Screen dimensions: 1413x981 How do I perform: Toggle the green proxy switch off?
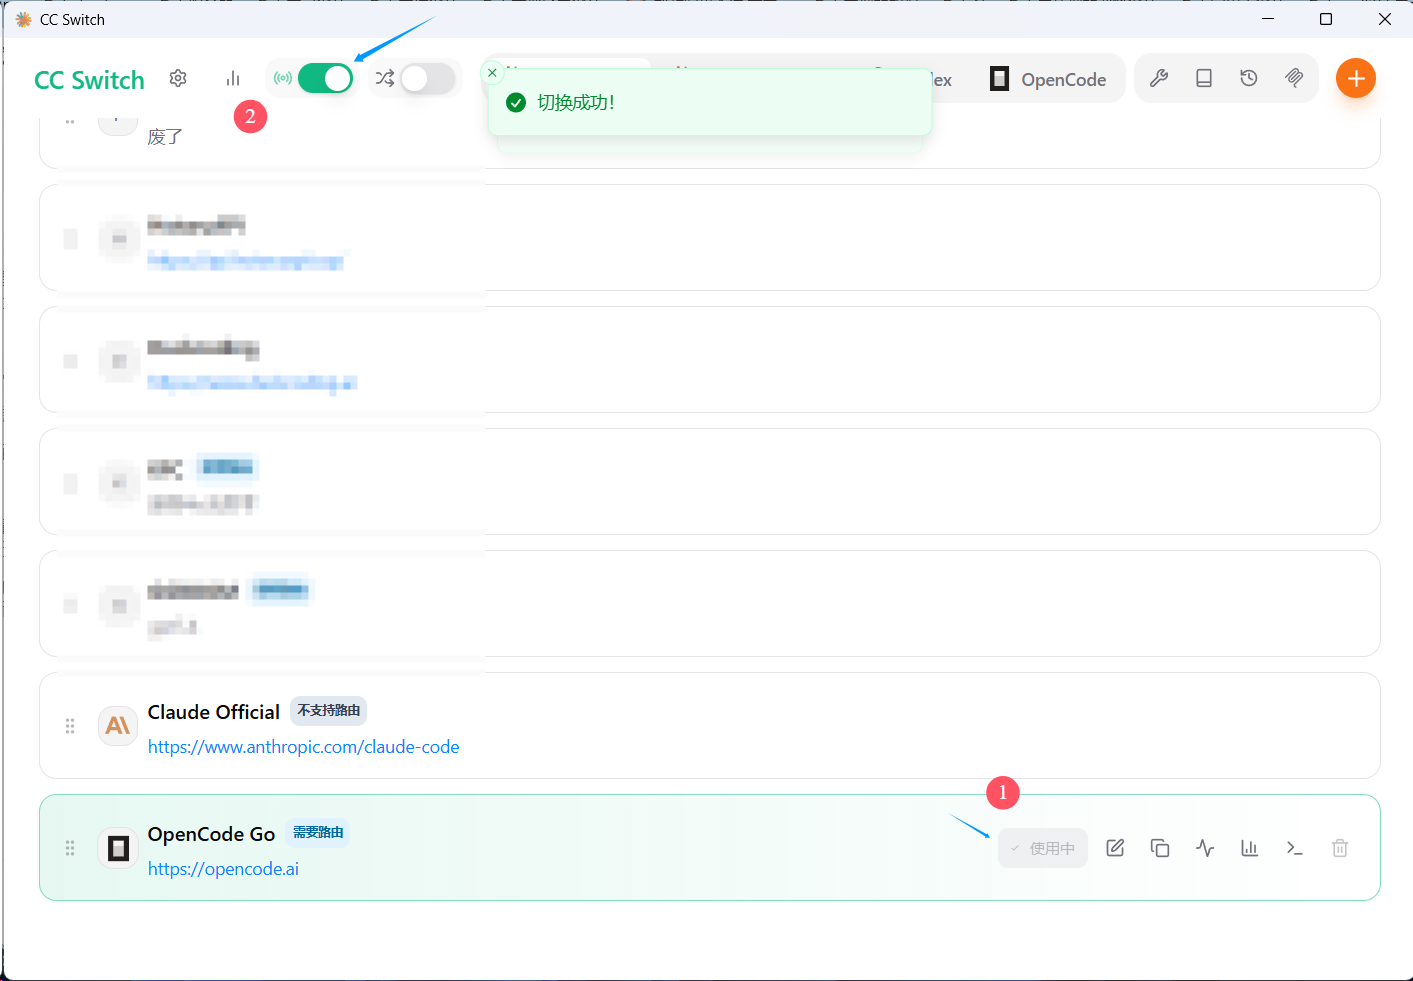[x=325, y=78]
